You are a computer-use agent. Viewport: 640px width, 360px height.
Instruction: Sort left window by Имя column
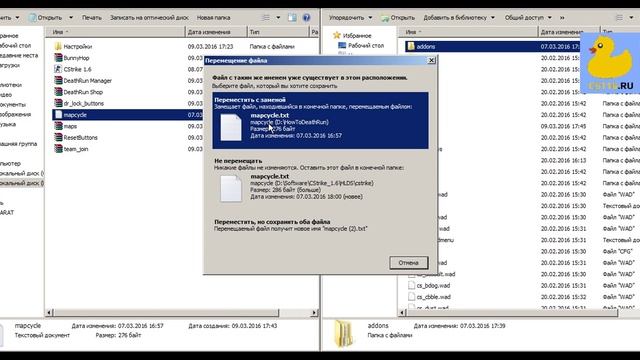pyautogui.click(x=115, y=32)
